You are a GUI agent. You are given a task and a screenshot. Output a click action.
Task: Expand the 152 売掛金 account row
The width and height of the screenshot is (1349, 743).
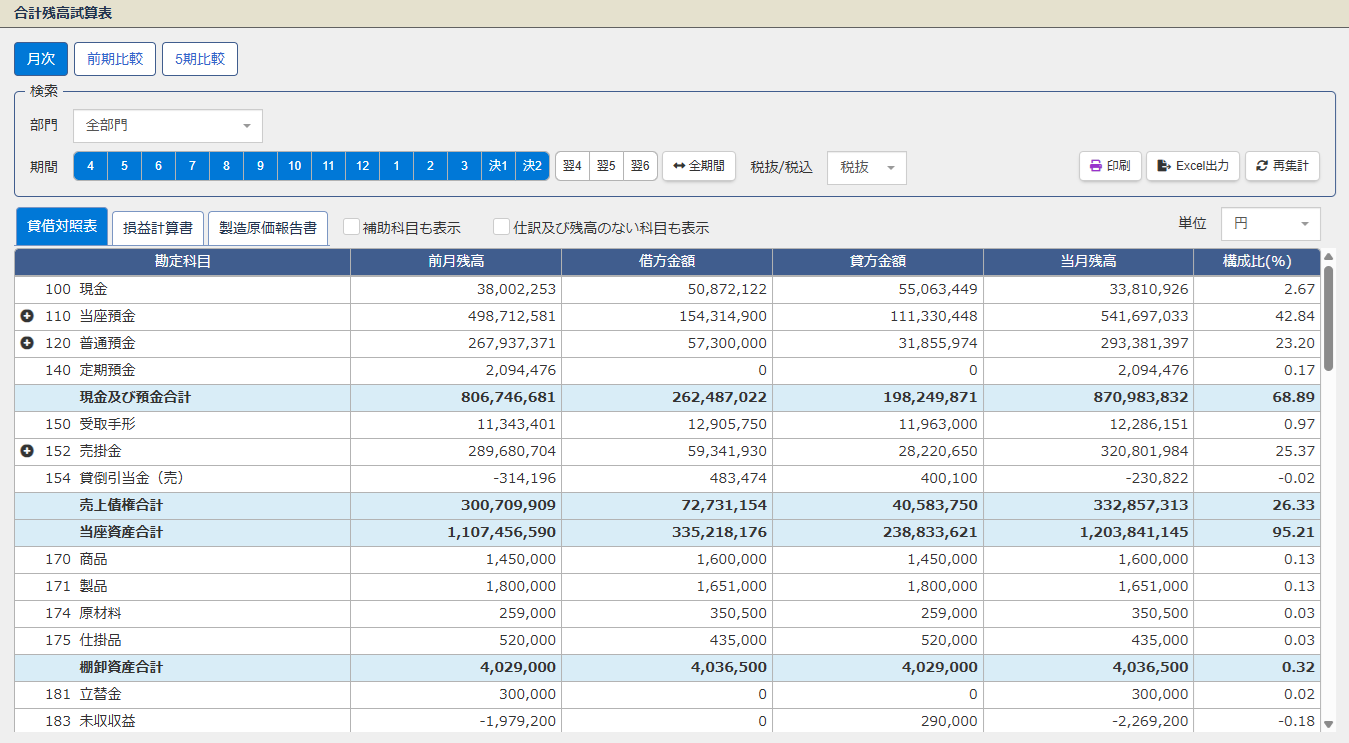click(x=27, y=451)
